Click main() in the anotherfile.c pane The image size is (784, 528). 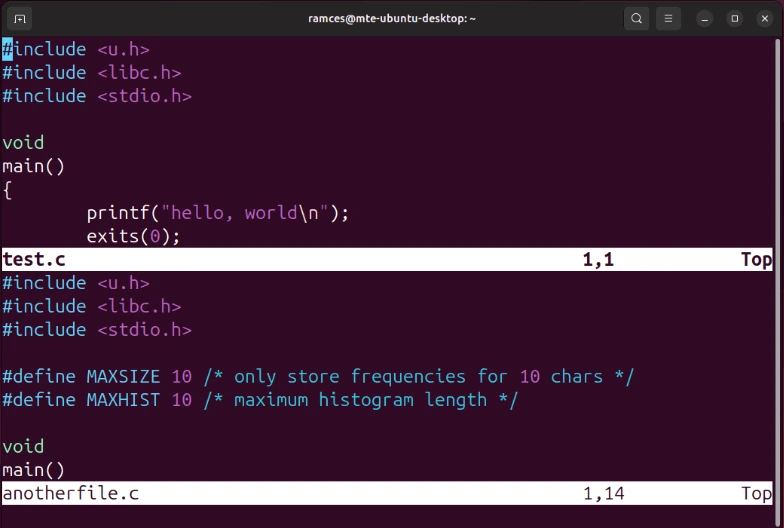(34, 470)
